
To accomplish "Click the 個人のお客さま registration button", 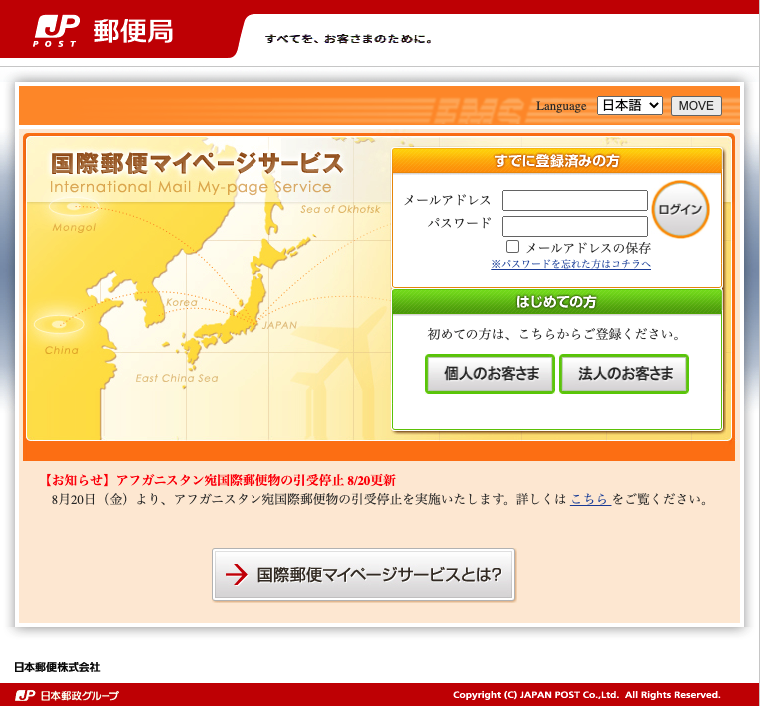I will click(490, 374).
